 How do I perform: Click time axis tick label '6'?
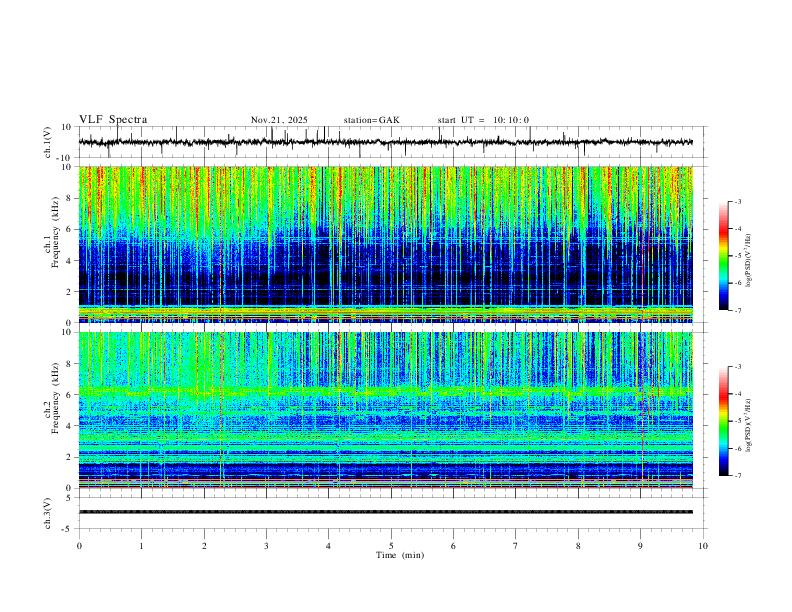tap(454, 546)
